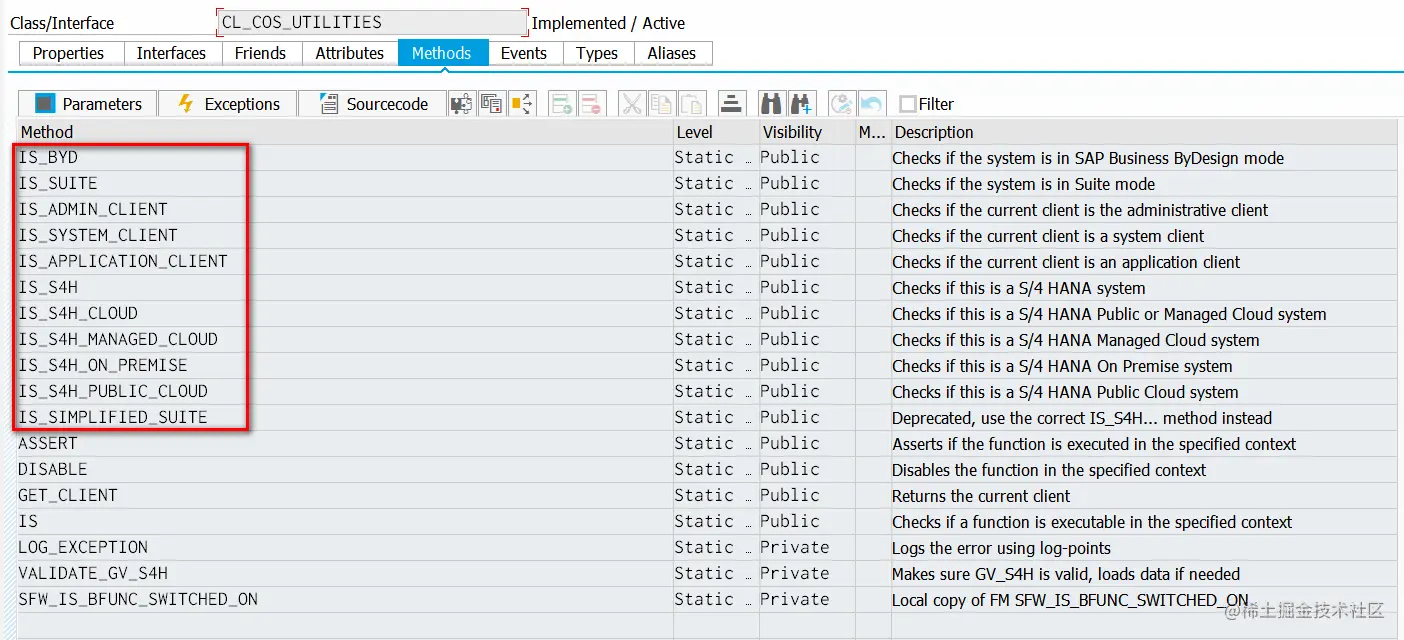This screenshot has width=1404, height=640.
Task: Select the IS_BYD method row
Action: (x=345, y=158)
